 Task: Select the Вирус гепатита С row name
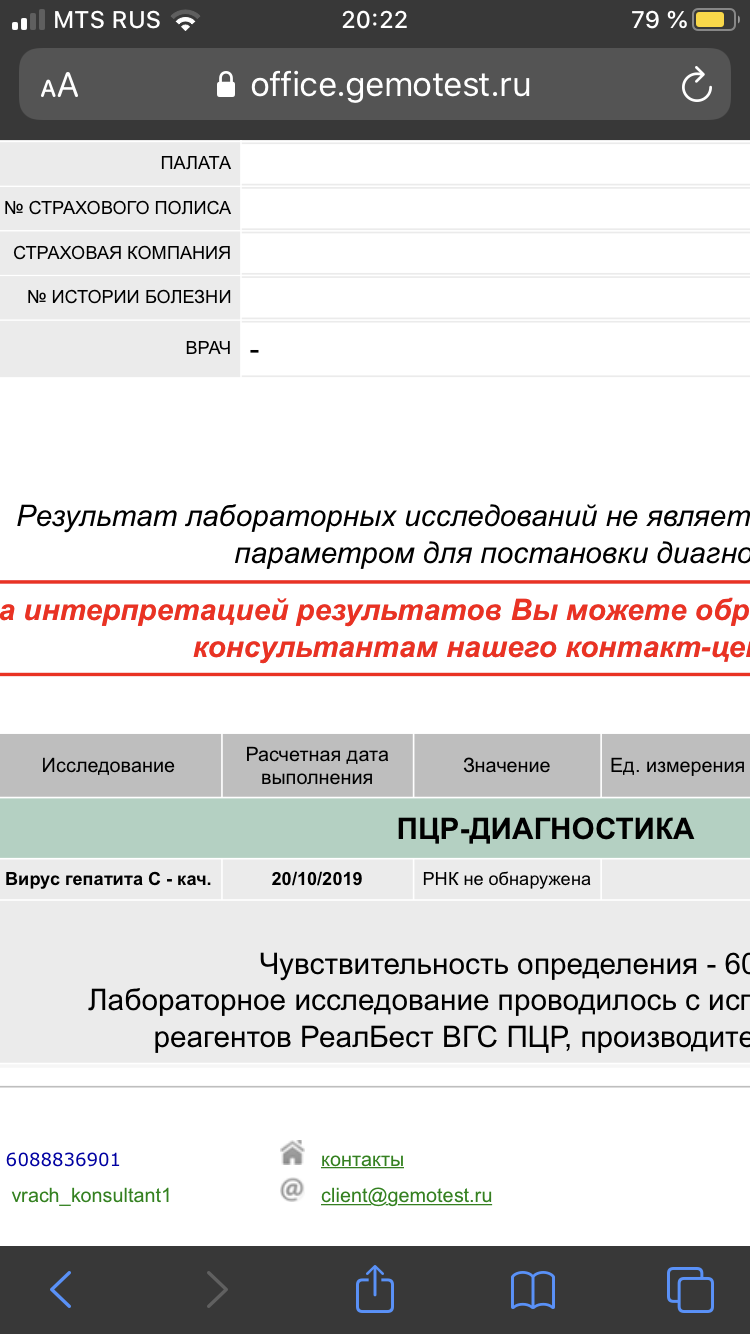coord(108,880)
